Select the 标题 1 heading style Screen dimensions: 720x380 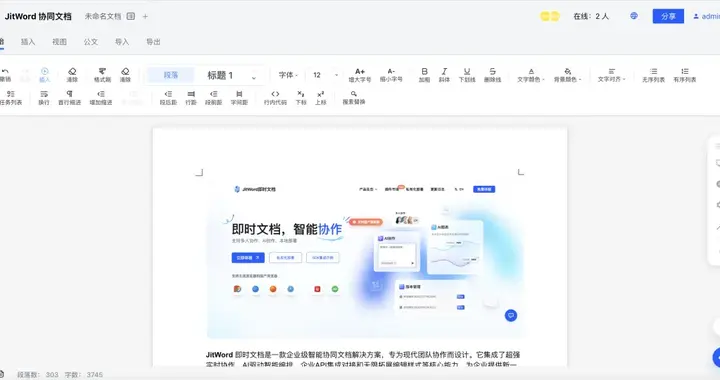[x=220, y=75]
